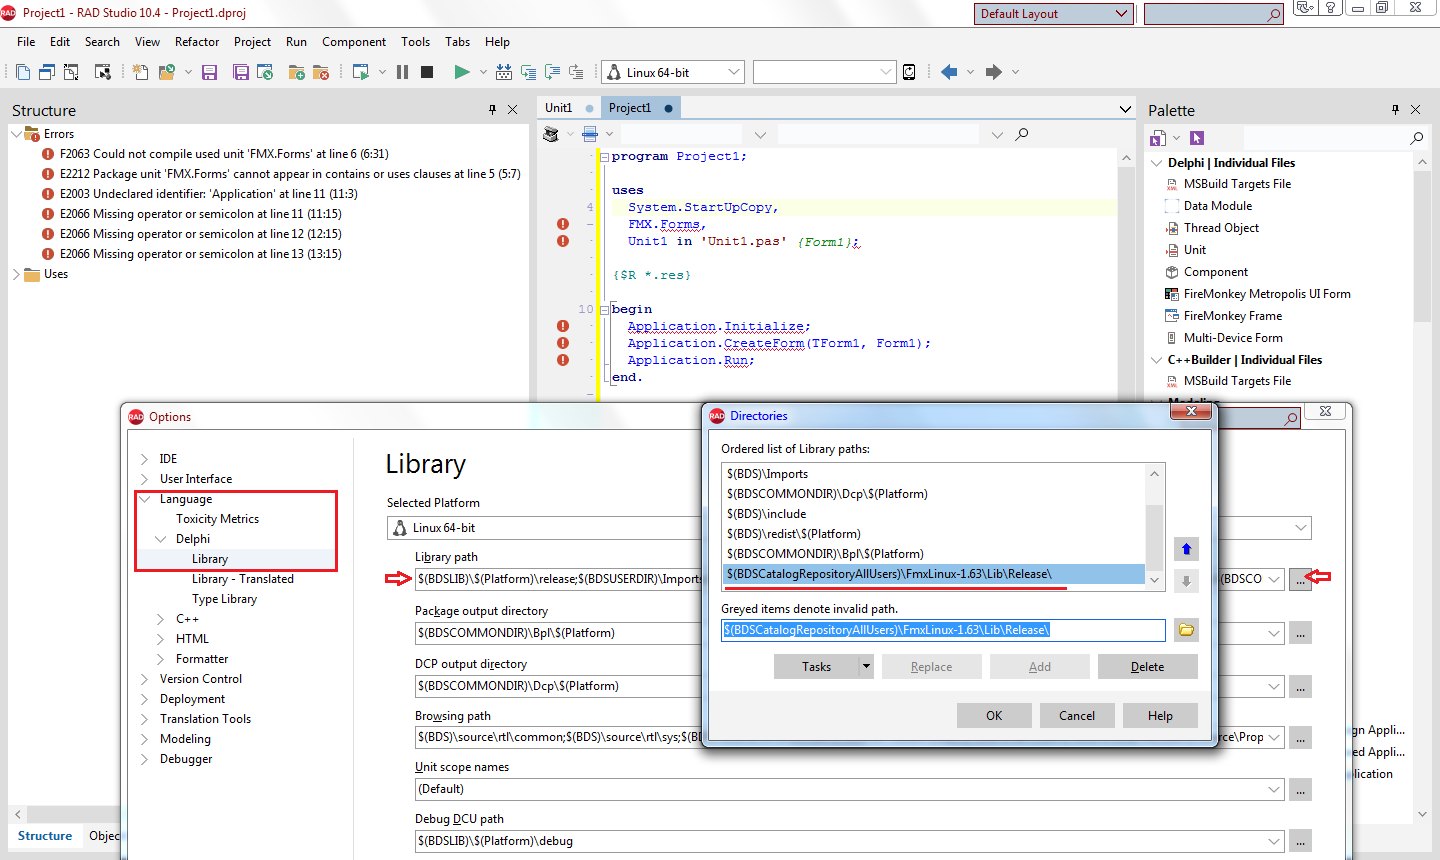Select Toxicity Metrics in Options tree
1440x860 pixels.
[x=217, y=519]
